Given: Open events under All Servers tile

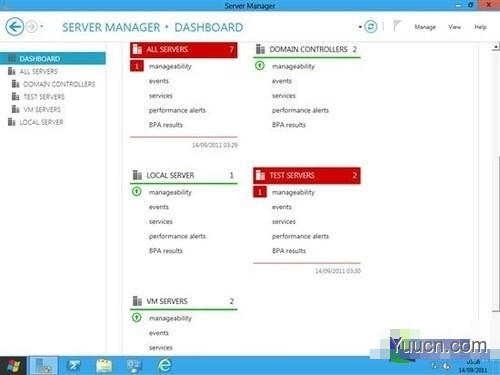Looking at the screenshot, I should 159,81.
